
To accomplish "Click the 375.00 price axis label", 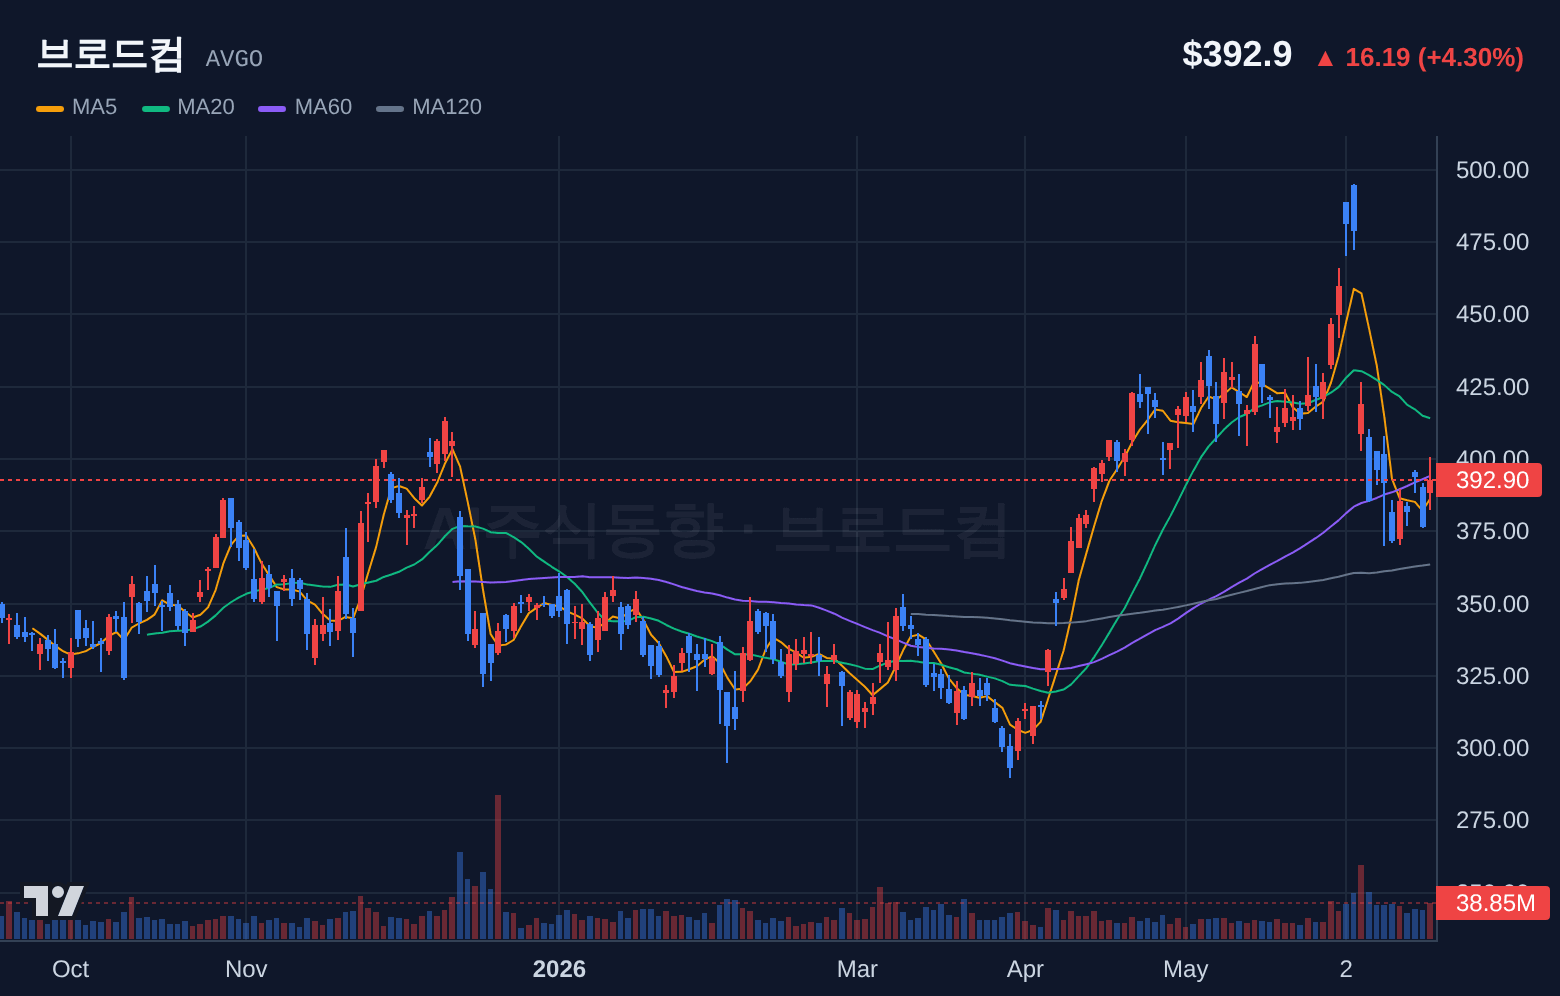I will pyautogui.click(x=1492, y=531).
